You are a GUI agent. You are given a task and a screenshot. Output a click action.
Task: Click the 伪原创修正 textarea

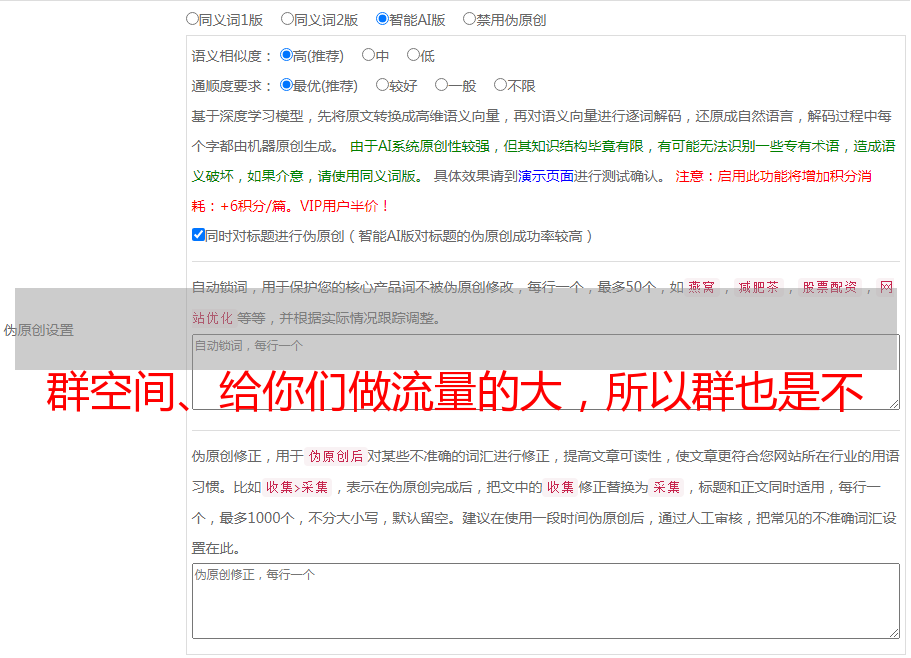[x=546, y=601]
